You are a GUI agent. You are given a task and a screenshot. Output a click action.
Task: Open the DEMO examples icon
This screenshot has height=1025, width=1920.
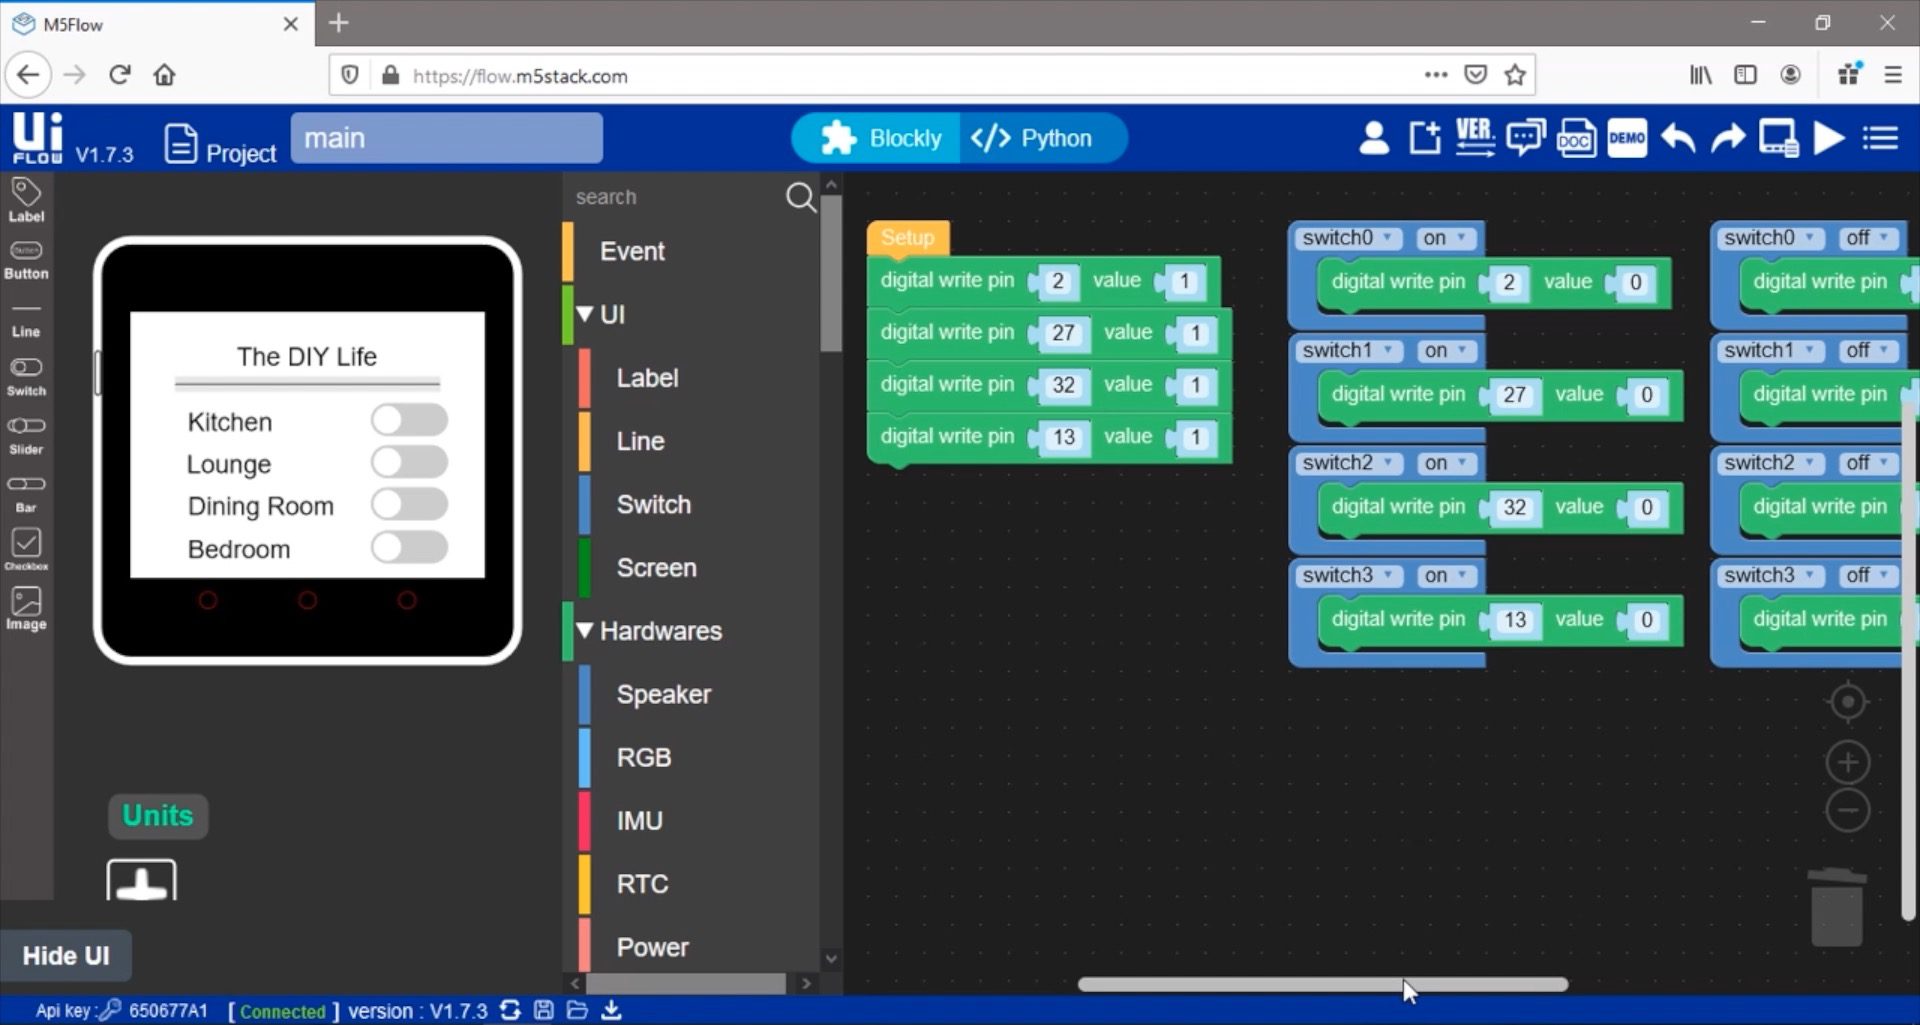(x=1627, y=138)
